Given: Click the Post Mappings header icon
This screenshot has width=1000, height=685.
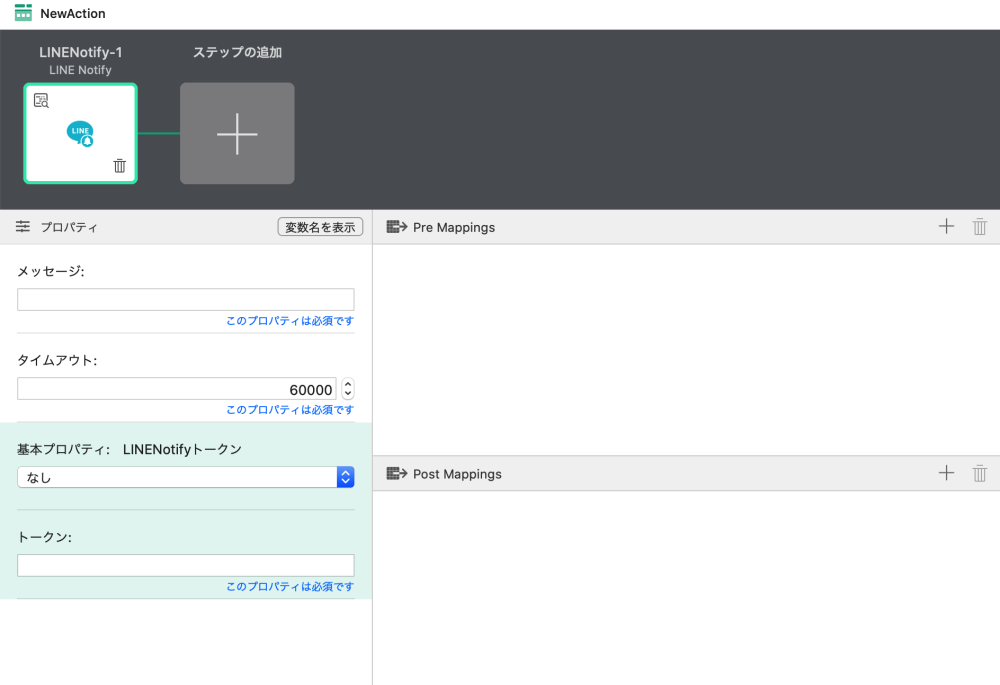Looking at the screenshot, I should (x=396, y=473).
